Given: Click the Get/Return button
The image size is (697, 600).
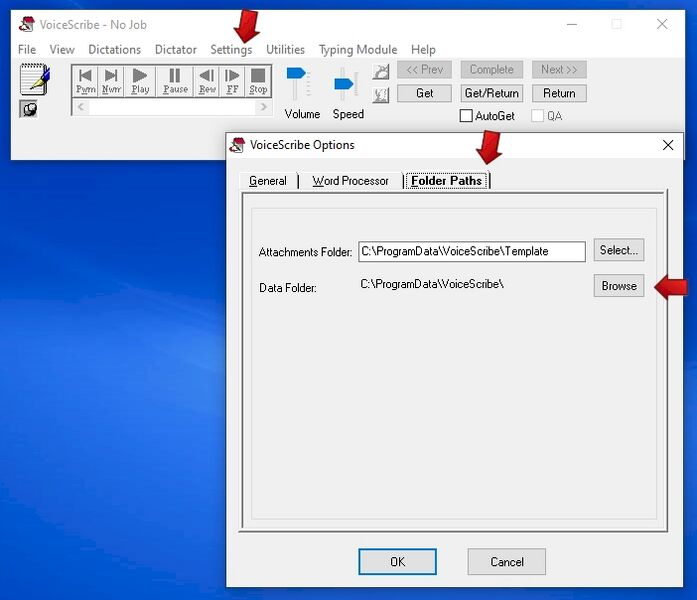Looking at the screenshot, I should click(x=492, y=93).
